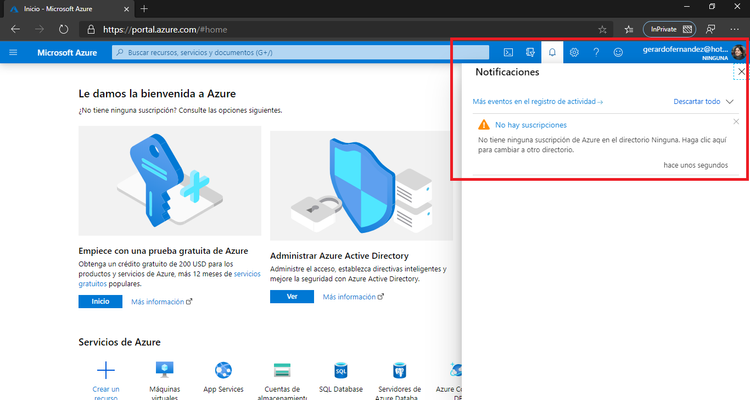Click the 'Servicios de Azure' heading
Image resolution: width=750 pixels, height=400 pixels.
[120, 342]
